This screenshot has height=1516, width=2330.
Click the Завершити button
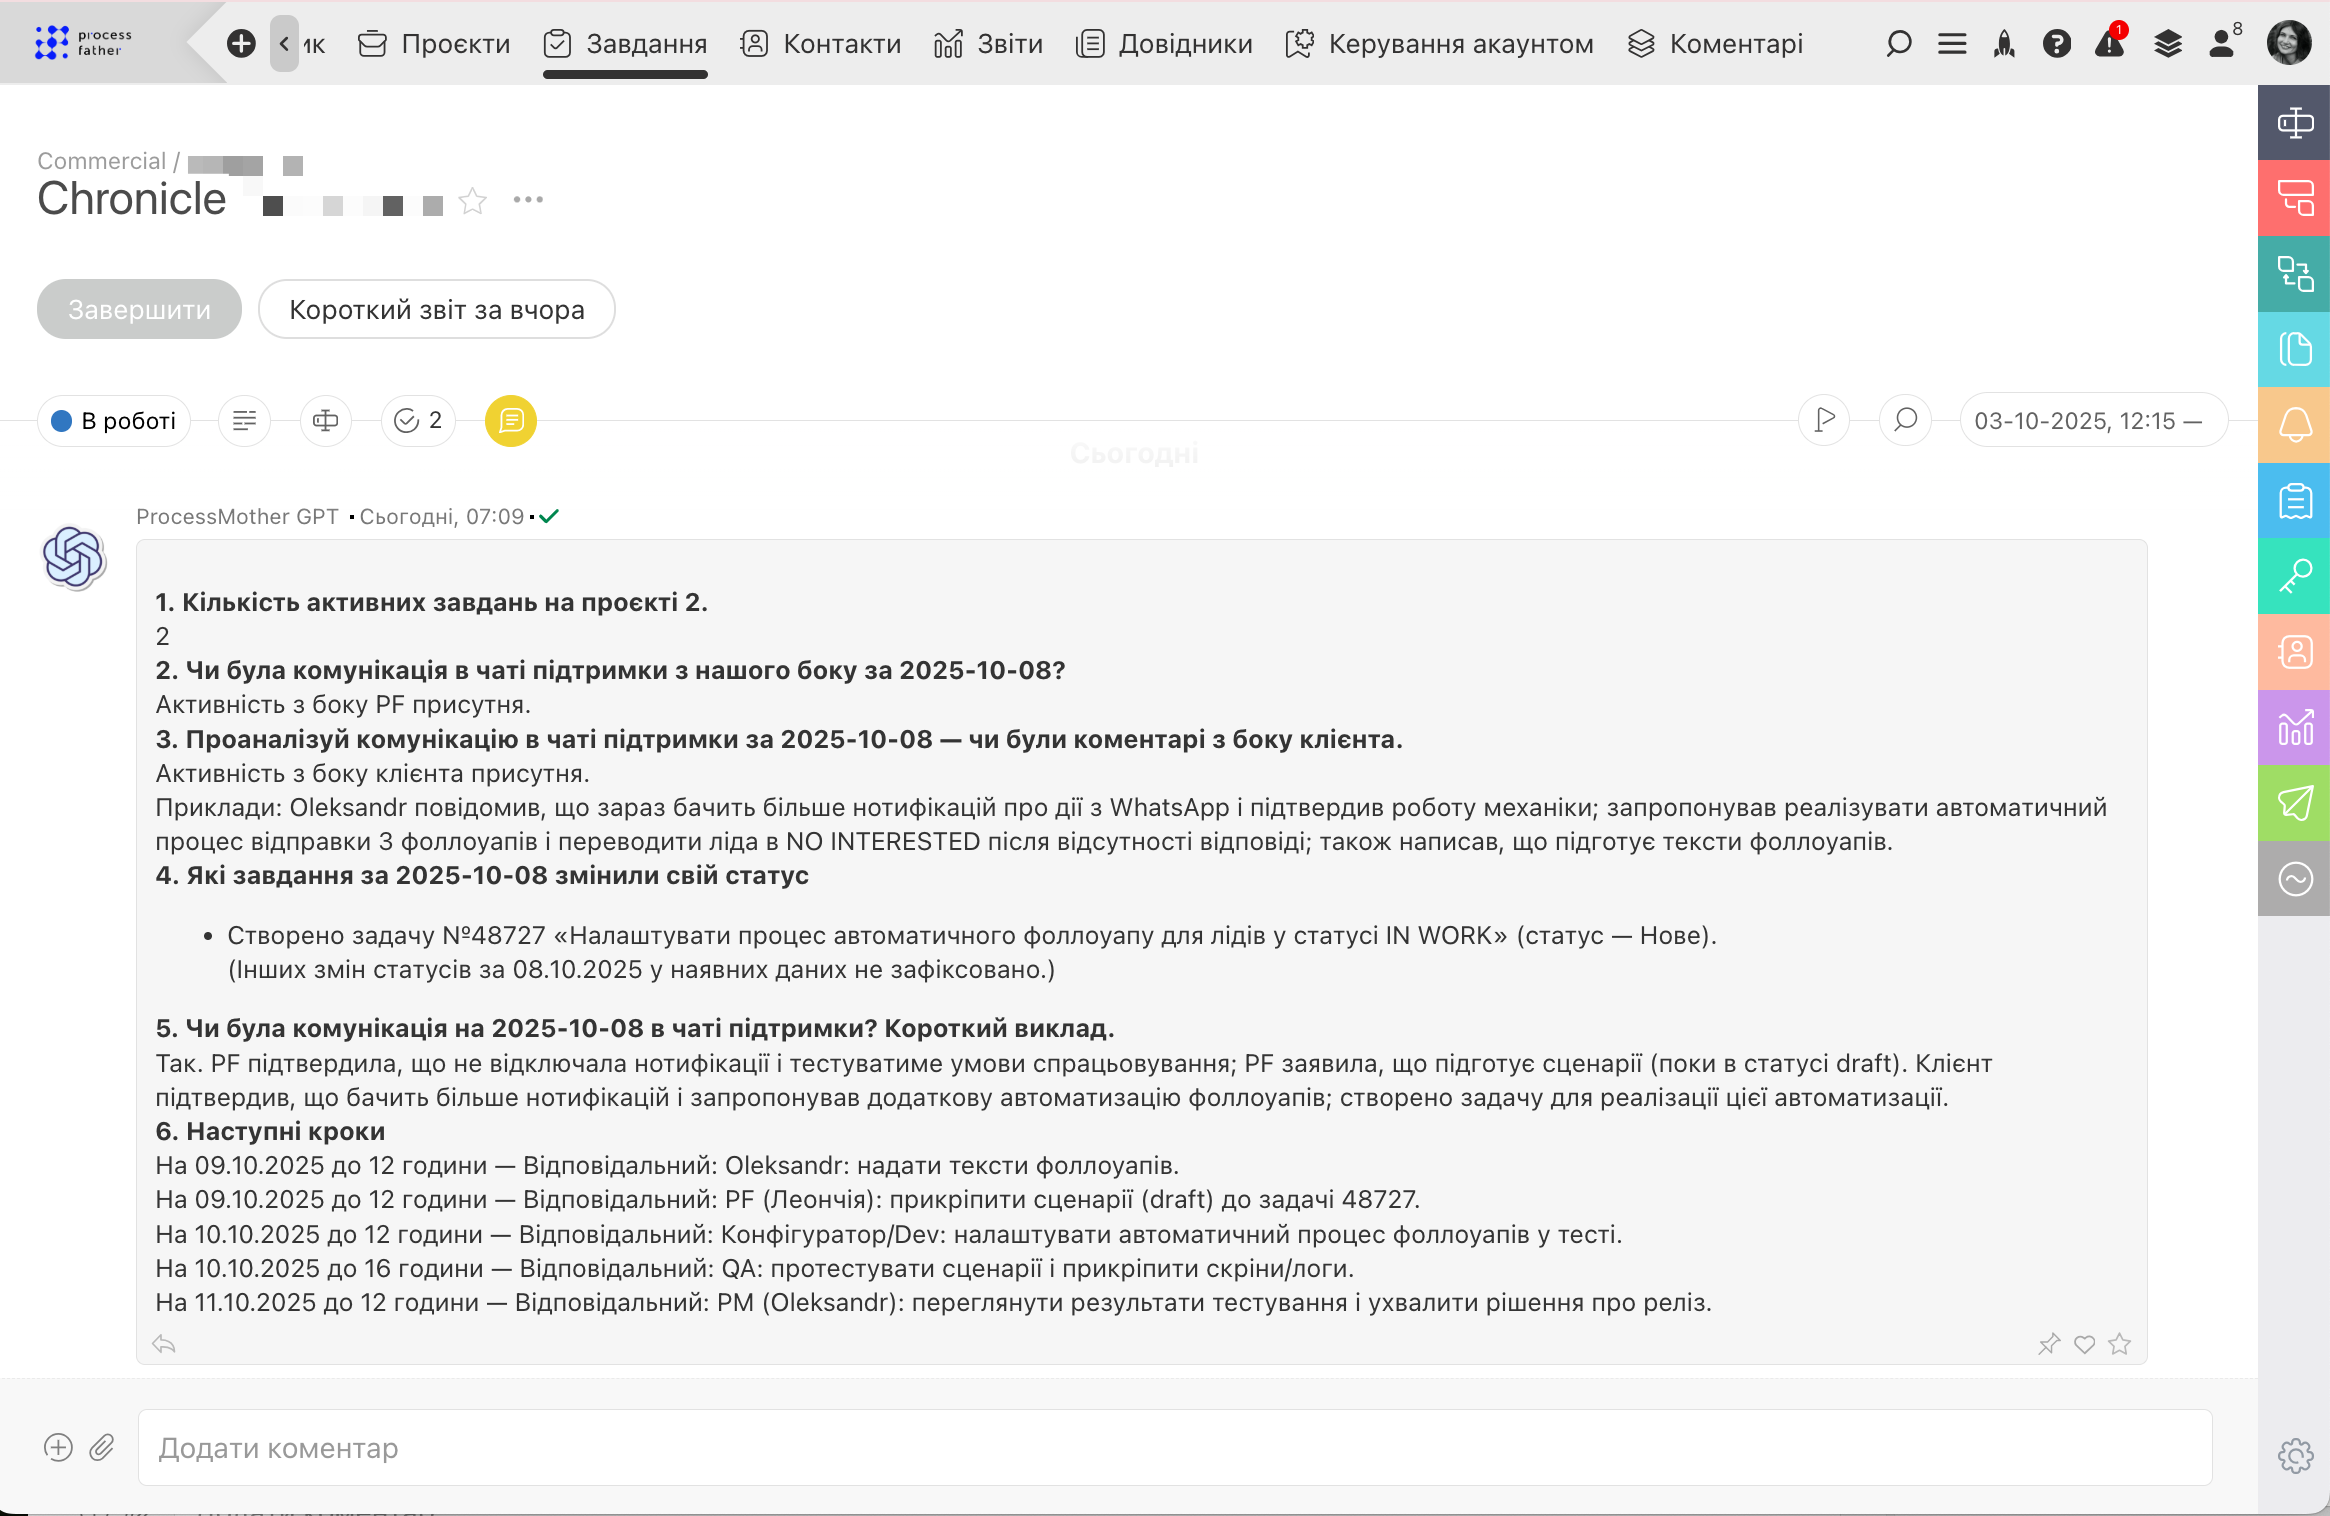pos(139,309)
